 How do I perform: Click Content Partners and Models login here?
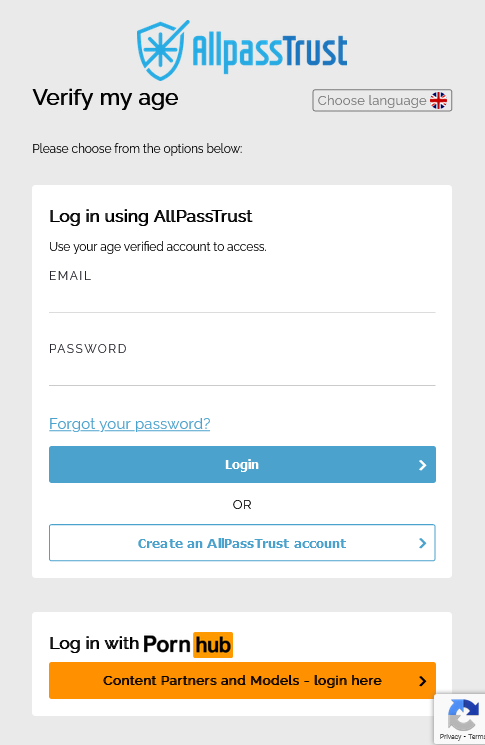pyautogui.click(x=242, y=681)
